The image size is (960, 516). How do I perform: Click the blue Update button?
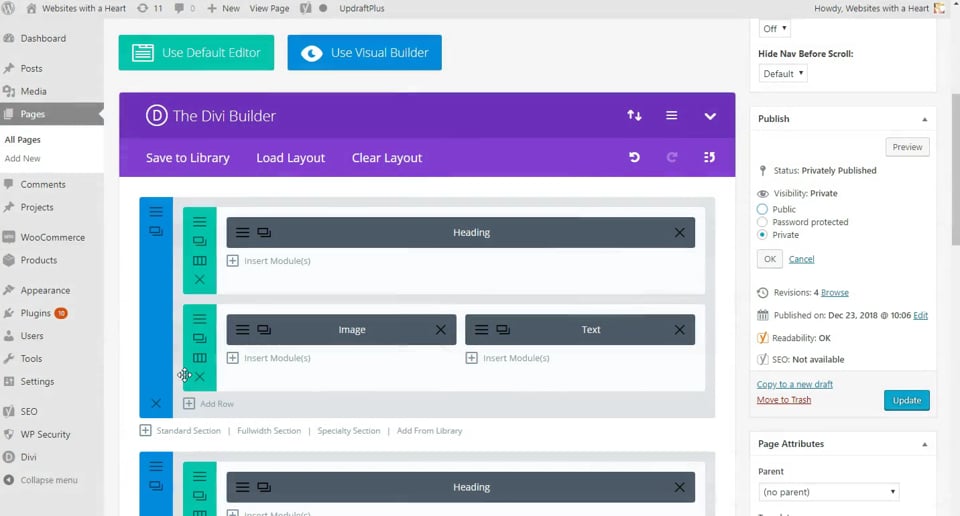pos(907,400)
